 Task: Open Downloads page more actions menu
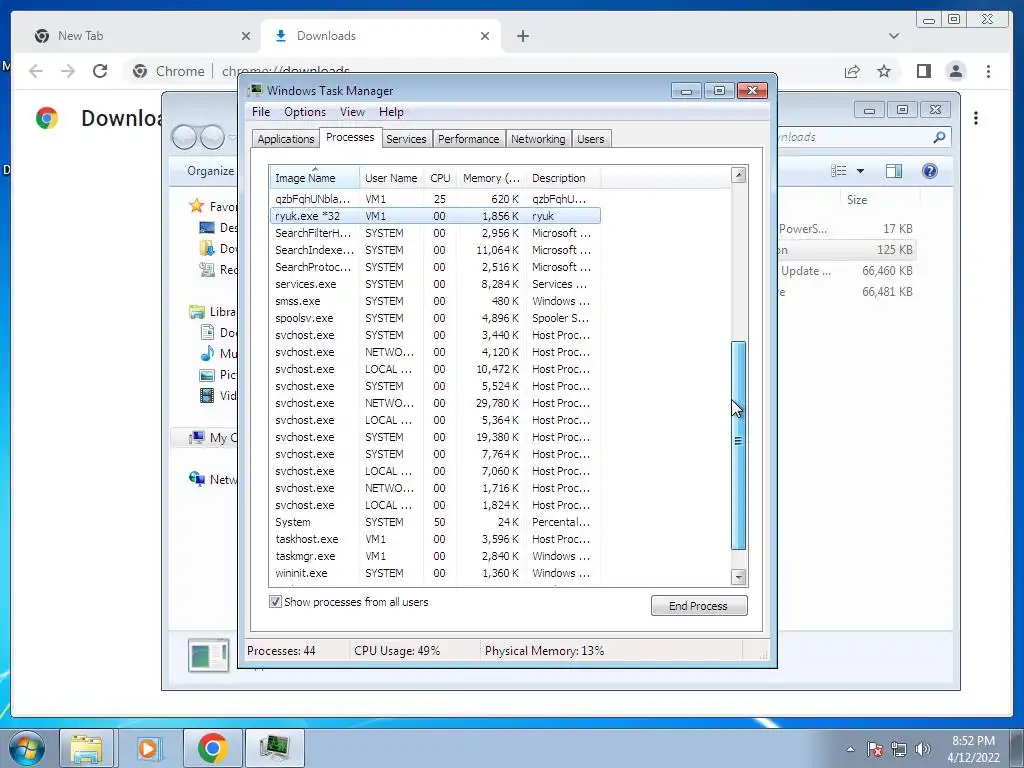pos(976,118)
